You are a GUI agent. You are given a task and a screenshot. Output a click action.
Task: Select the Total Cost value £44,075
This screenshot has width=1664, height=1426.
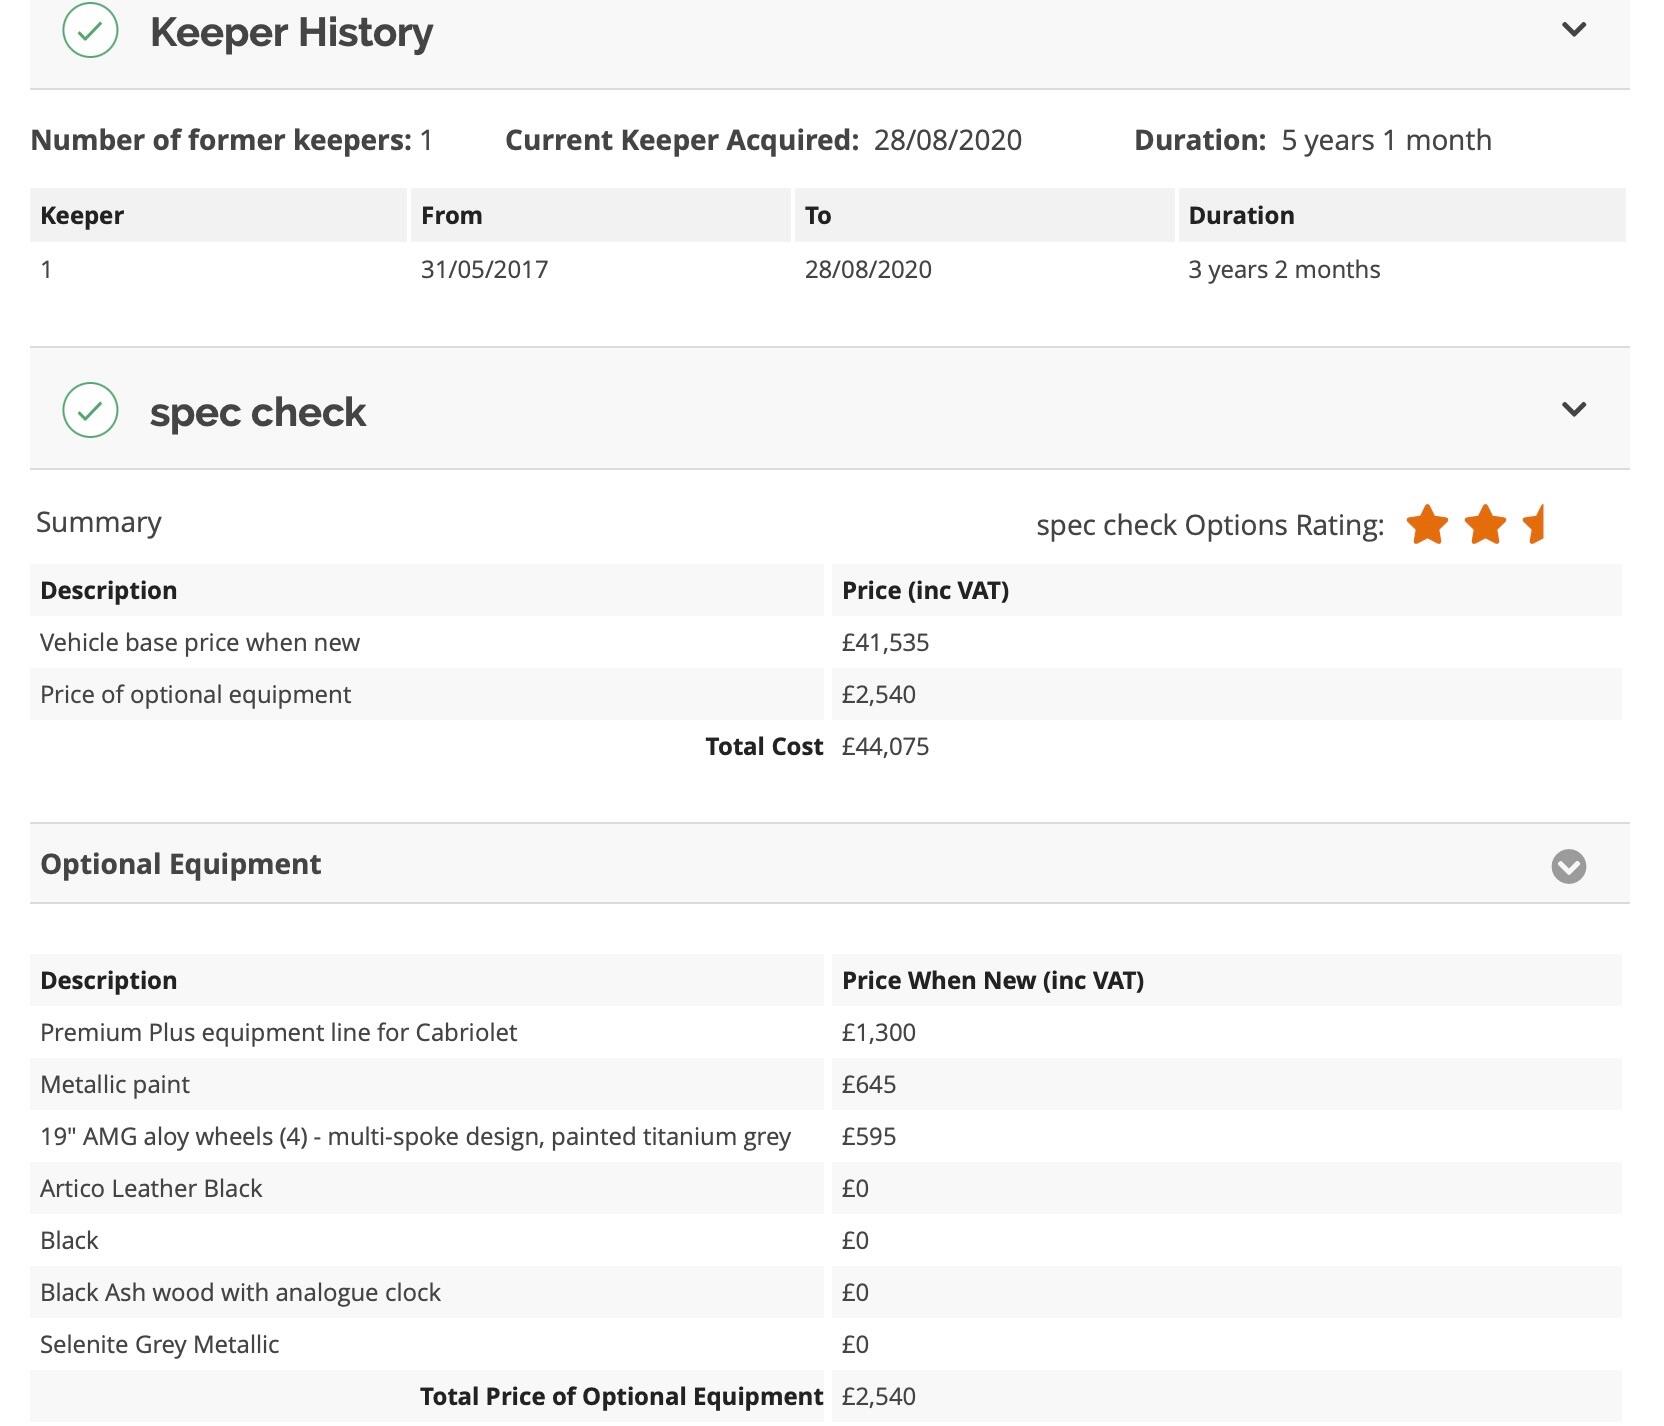coord(885,746)
